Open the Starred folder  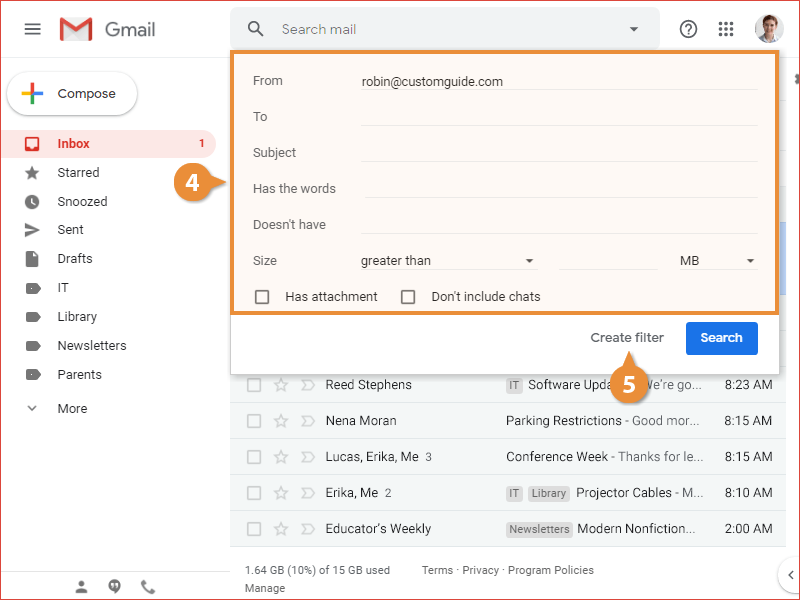(x=78, y=172)
